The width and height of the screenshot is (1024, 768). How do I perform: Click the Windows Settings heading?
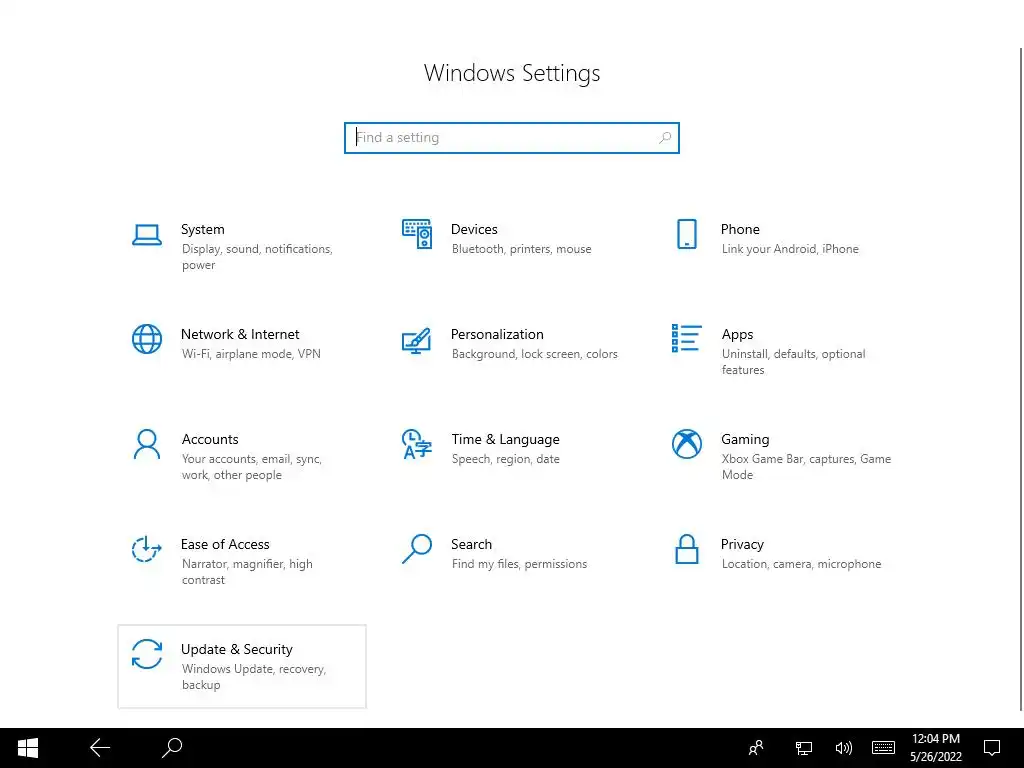pyautogui.click(x=512, y=73)
